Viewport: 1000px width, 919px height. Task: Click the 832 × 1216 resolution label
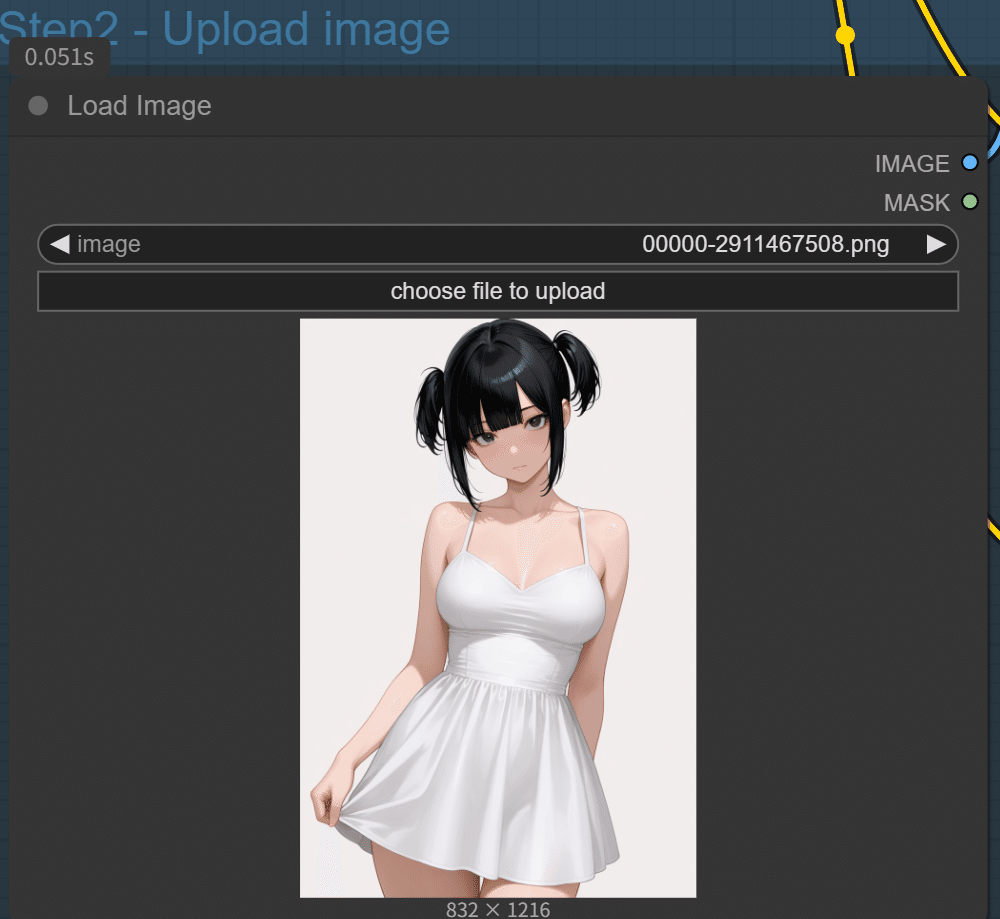(497, 909)
